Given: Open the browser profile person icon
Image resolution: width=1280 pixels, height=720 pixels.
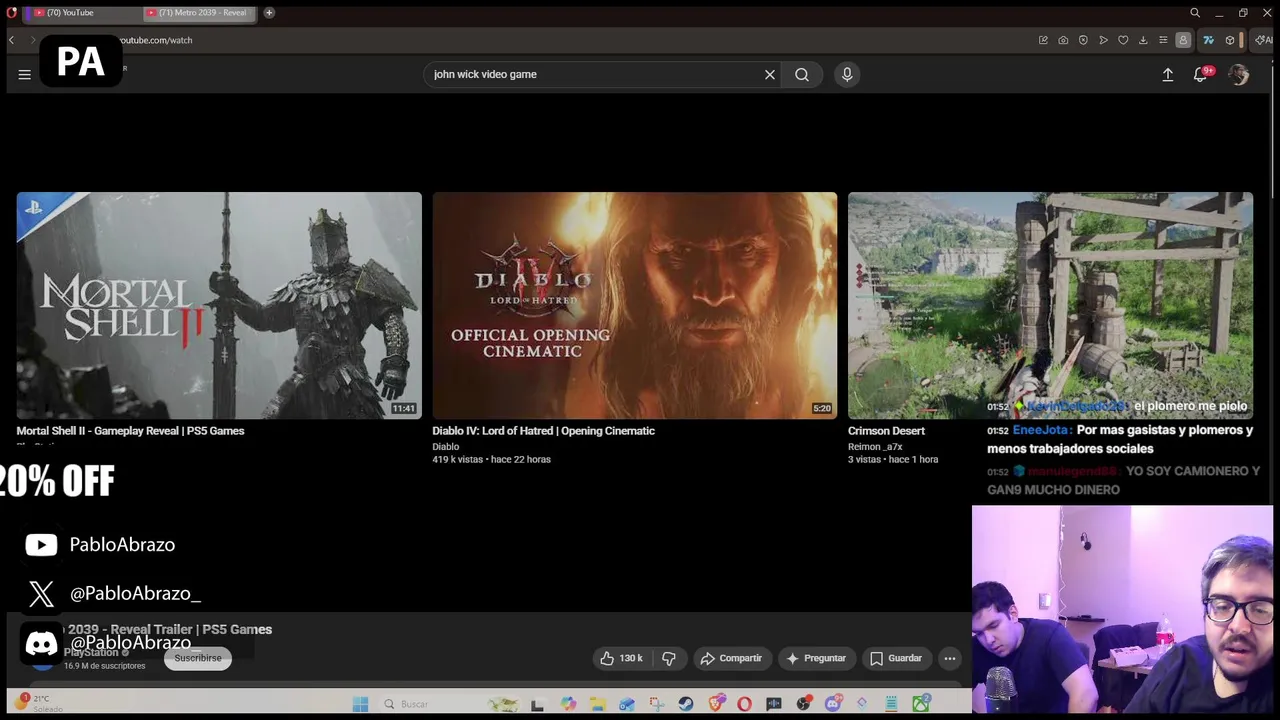Looking at the screenshot, I should tap(1183, 40).
